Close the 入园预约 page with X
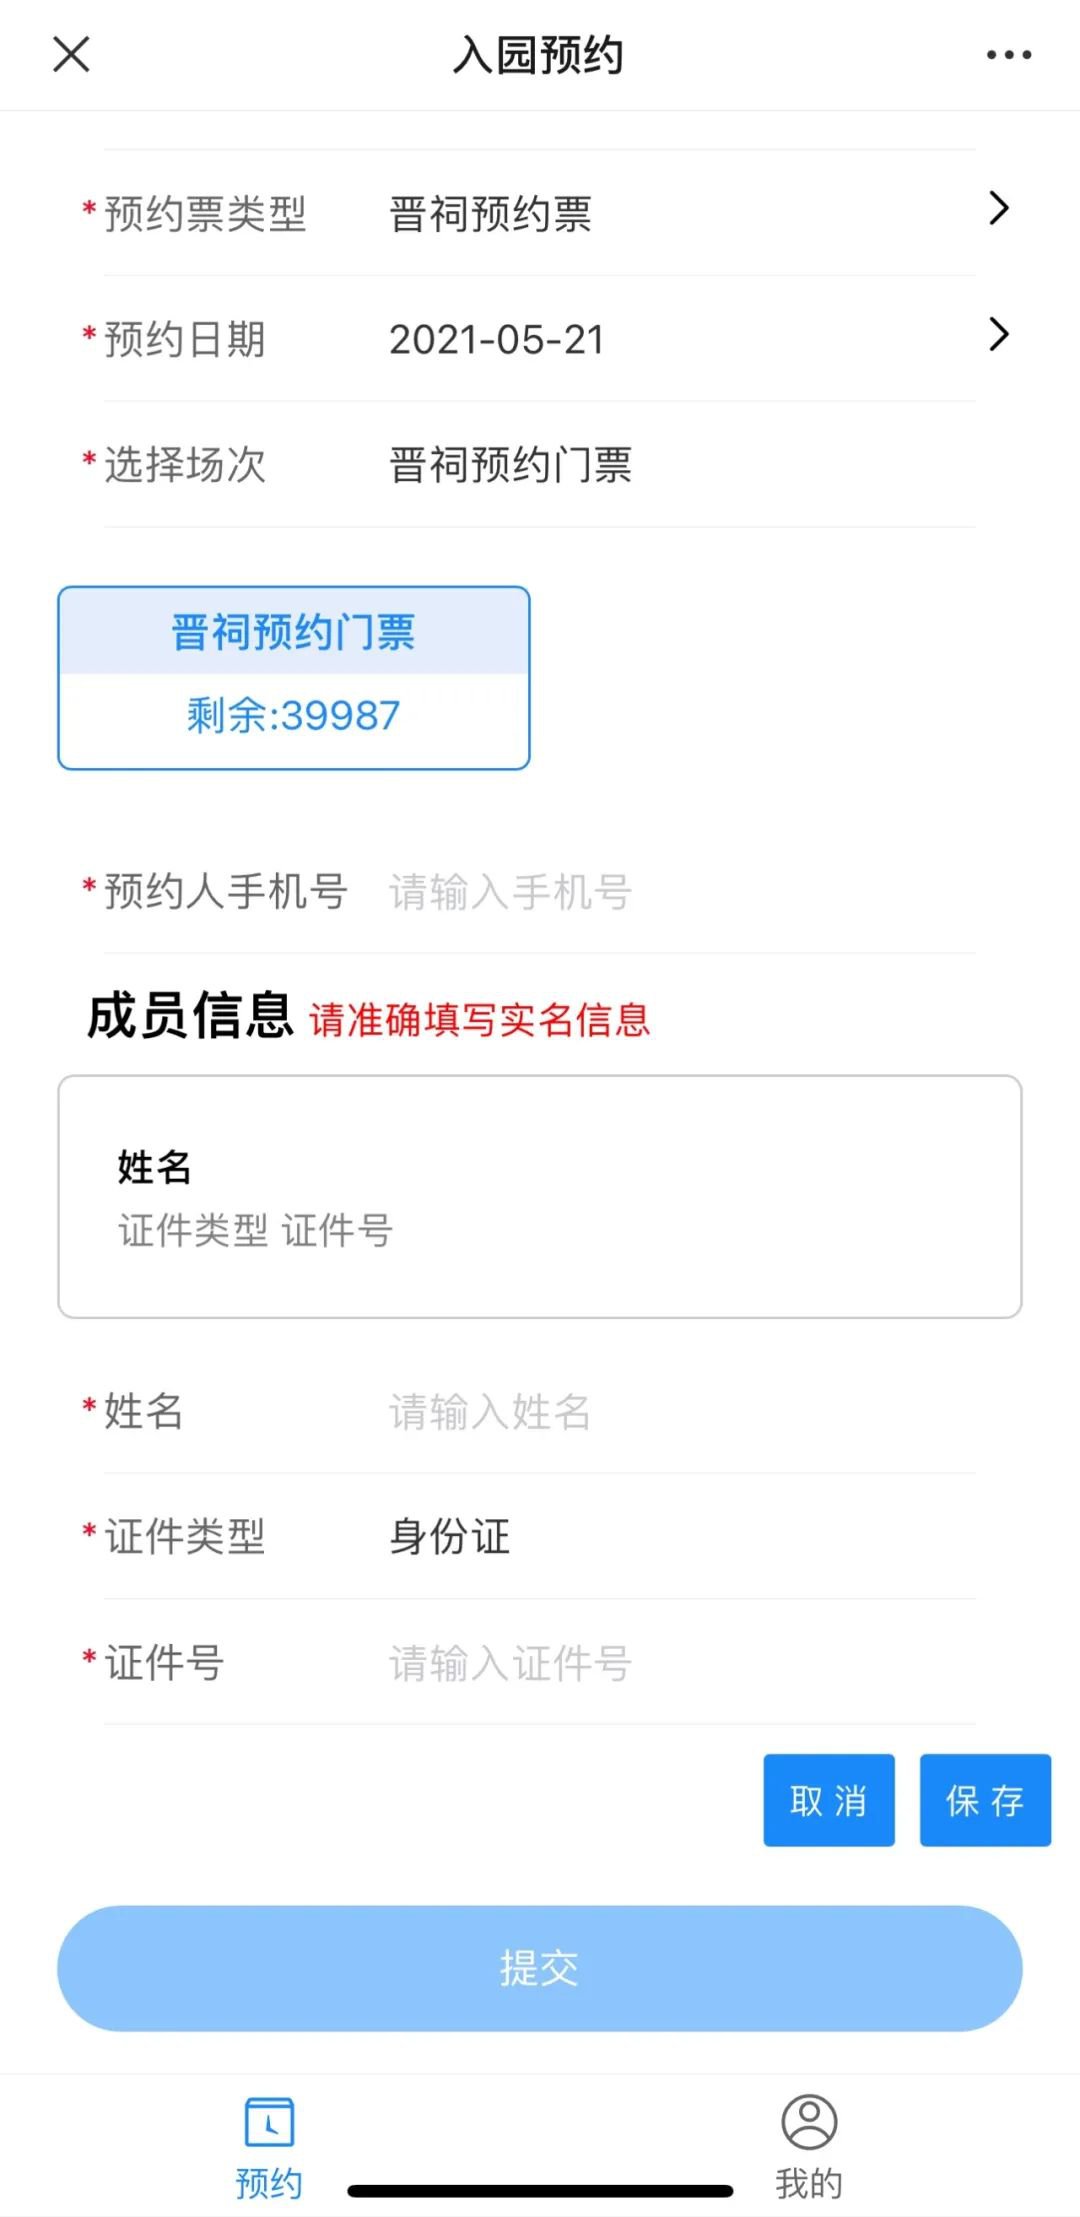 pos(71,55)
